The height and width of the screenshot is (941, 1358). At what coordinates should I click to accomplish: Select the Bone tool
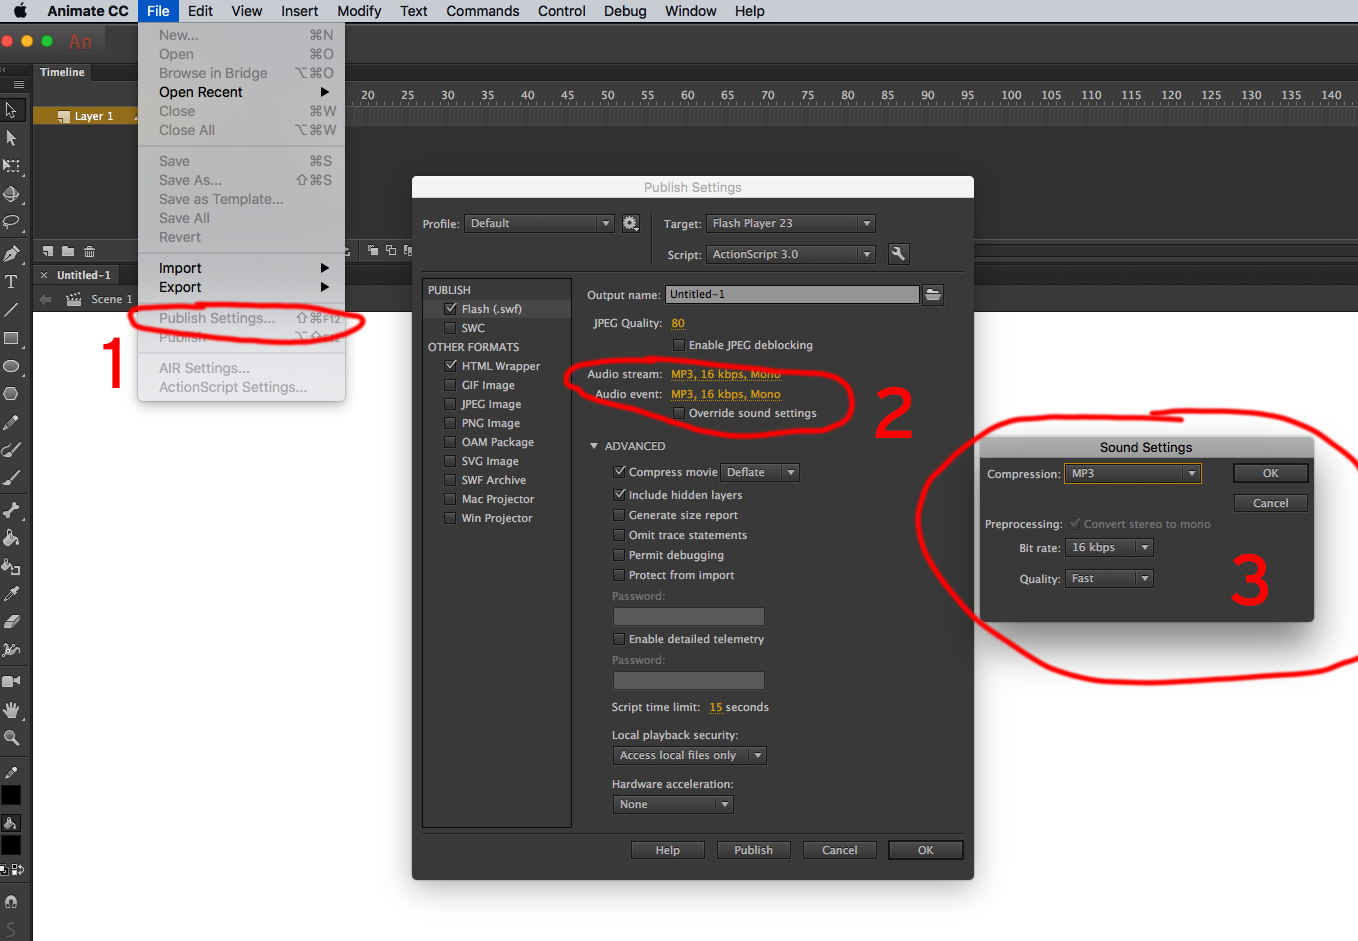click(x=11, y=510)
